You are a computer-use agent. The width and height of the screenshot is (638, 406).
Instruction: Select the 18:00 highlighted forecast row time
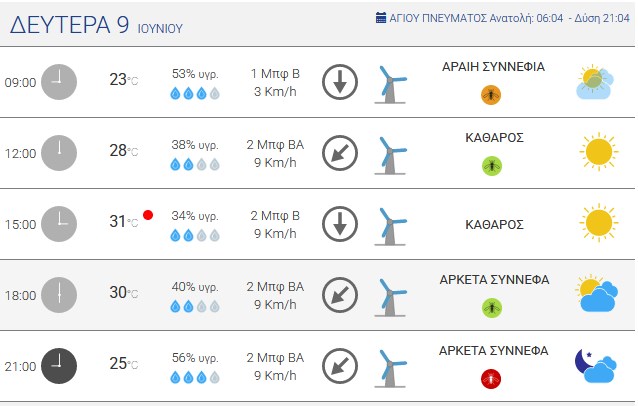pyautogui.click(x=20, y=295)
